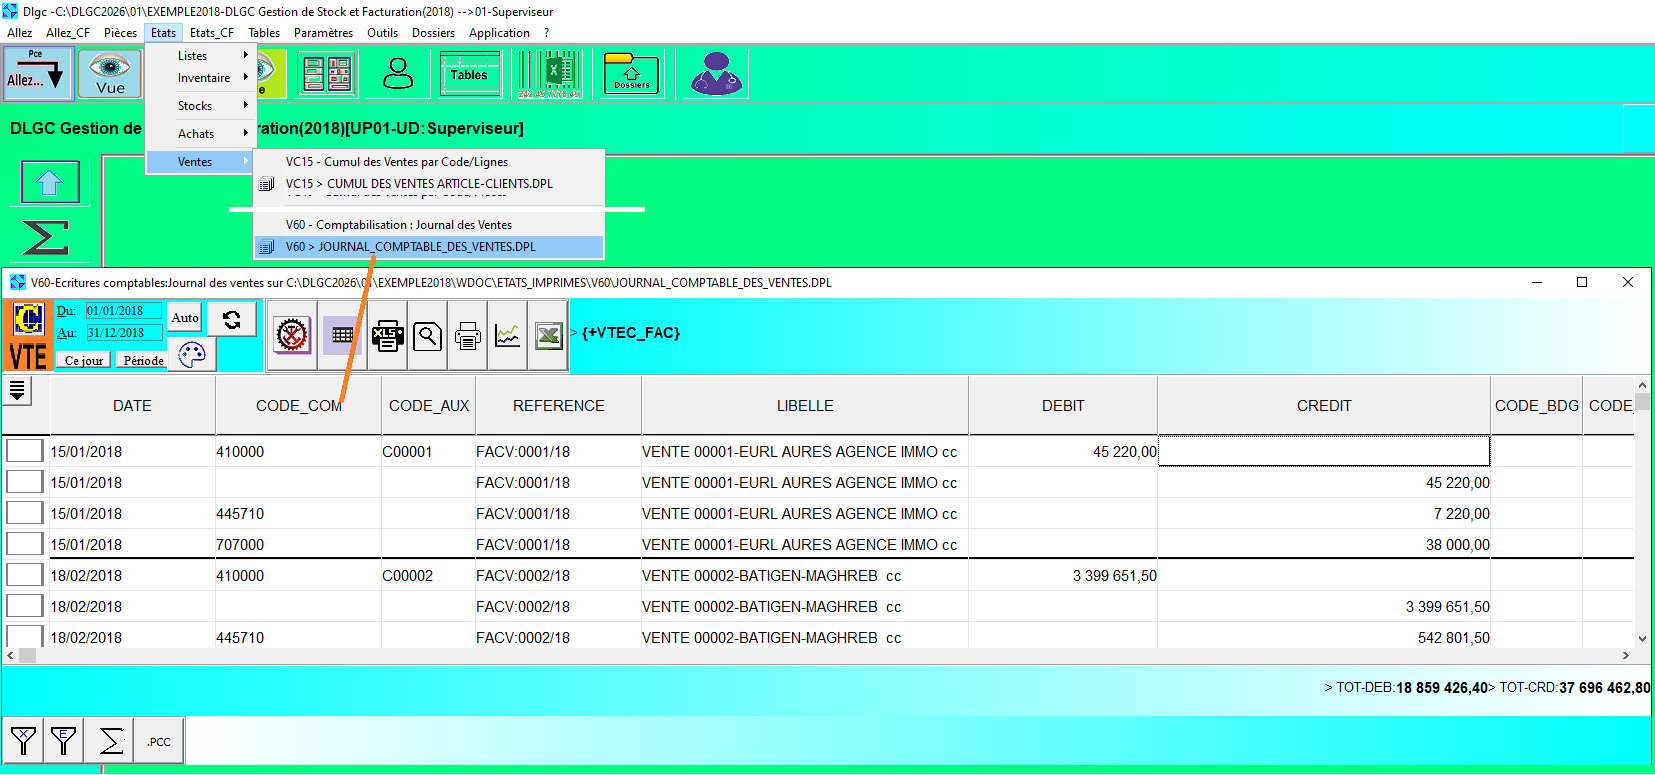Open the Pce Allez dropdown button
This screenshot has height=775, width=1655.
tap(37, 74)
